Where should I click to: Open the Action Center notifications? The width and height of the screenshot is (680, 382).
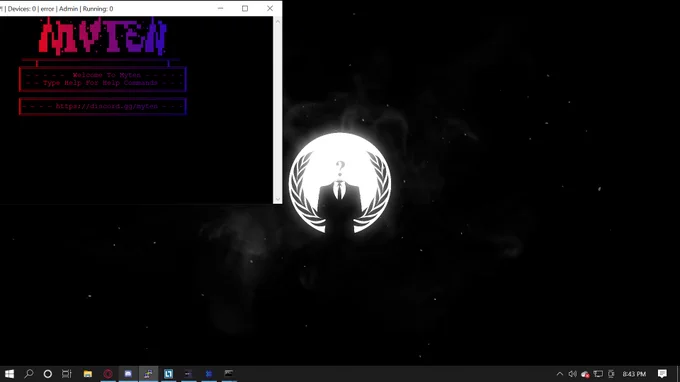pyautogui.click(x=662, y=374)
